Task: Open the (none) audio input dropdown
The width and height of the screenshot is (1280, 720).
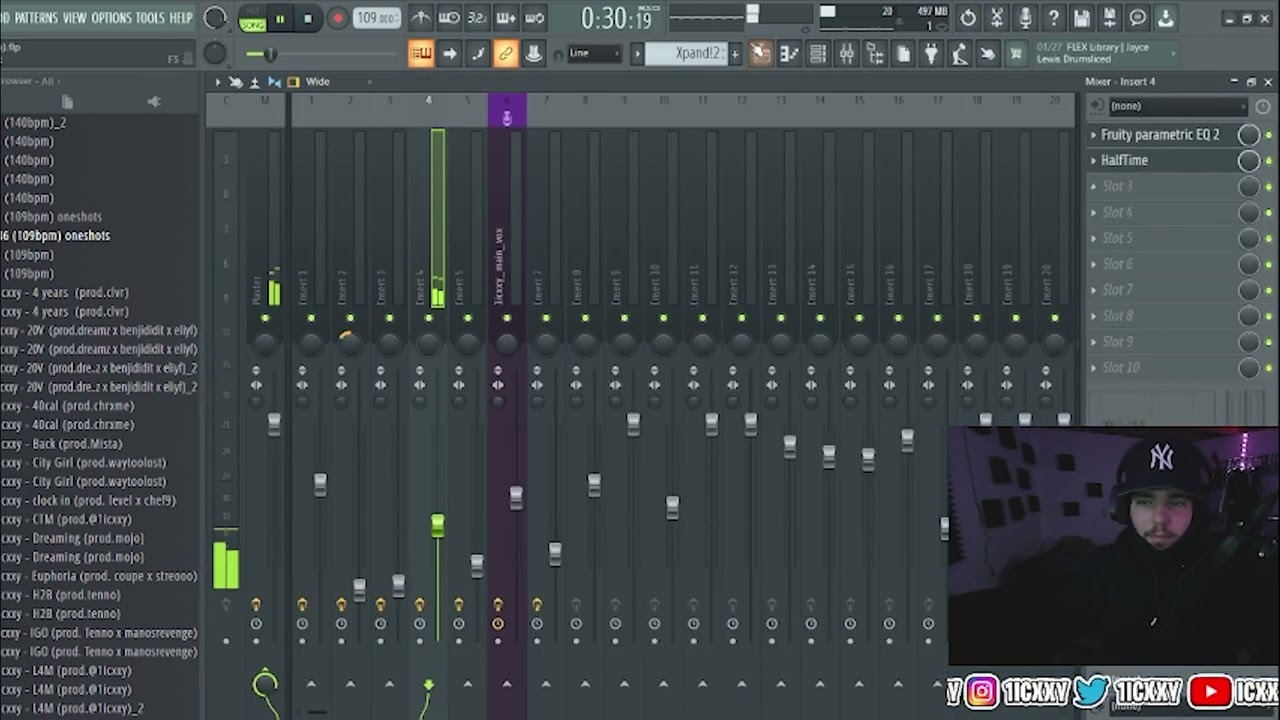Action: pos(1178,106)
